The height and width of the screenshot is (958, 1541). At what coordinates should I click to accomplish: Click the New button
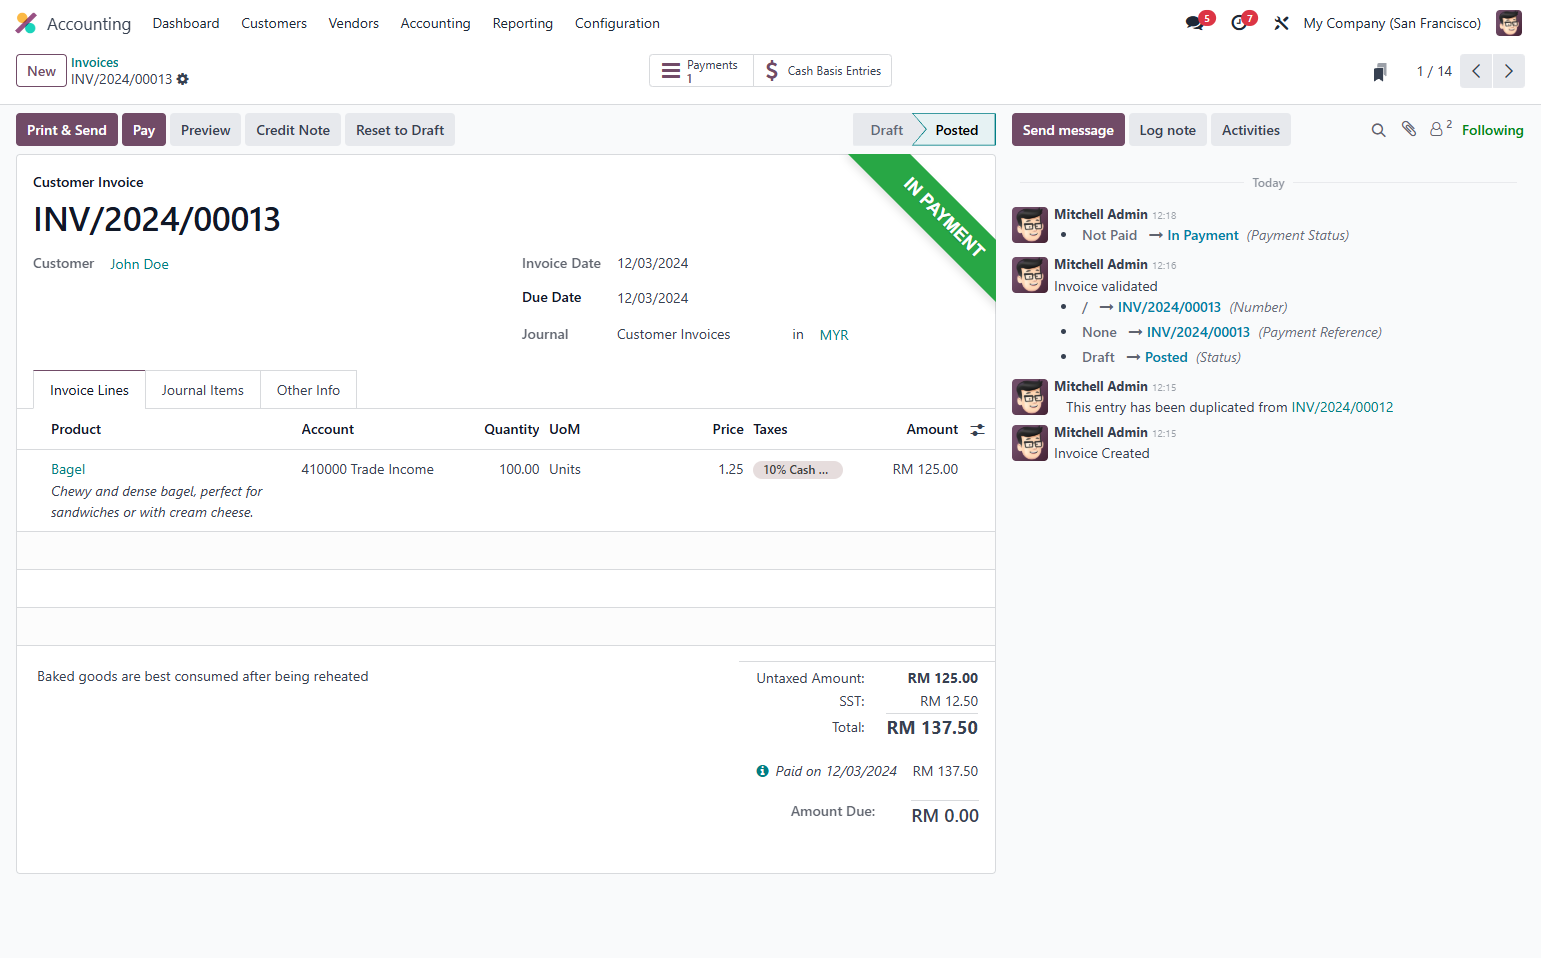point(42,71)
